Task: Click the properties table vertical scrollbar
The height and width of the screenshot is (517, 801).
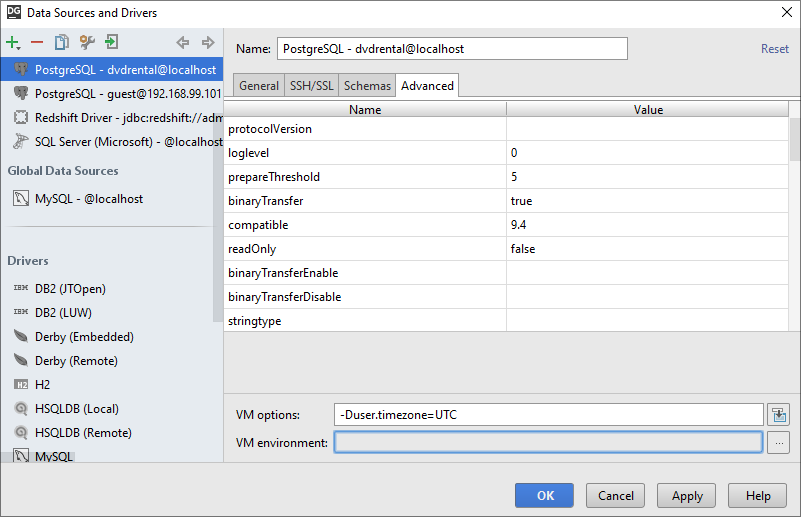Action: pyautogui.click(x=795, y=139)
